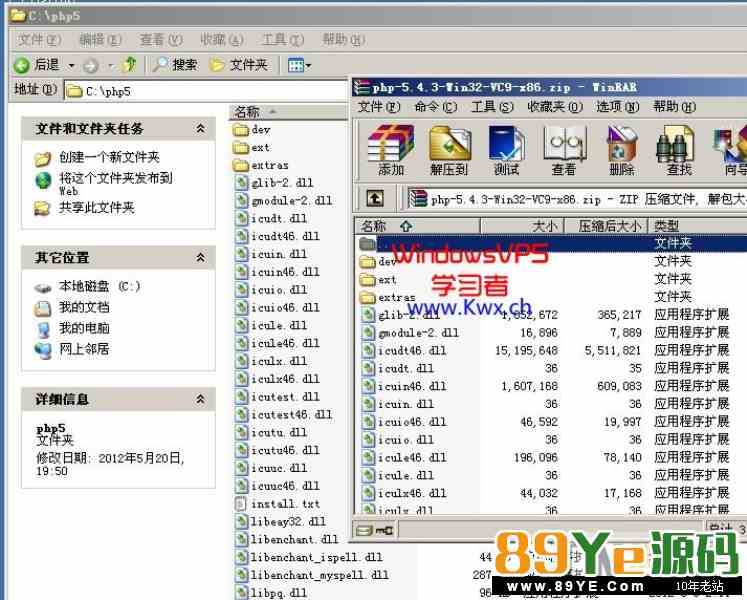Open Explorer File (文件) menu
The image size is (747, 600).
click(39, 39)
